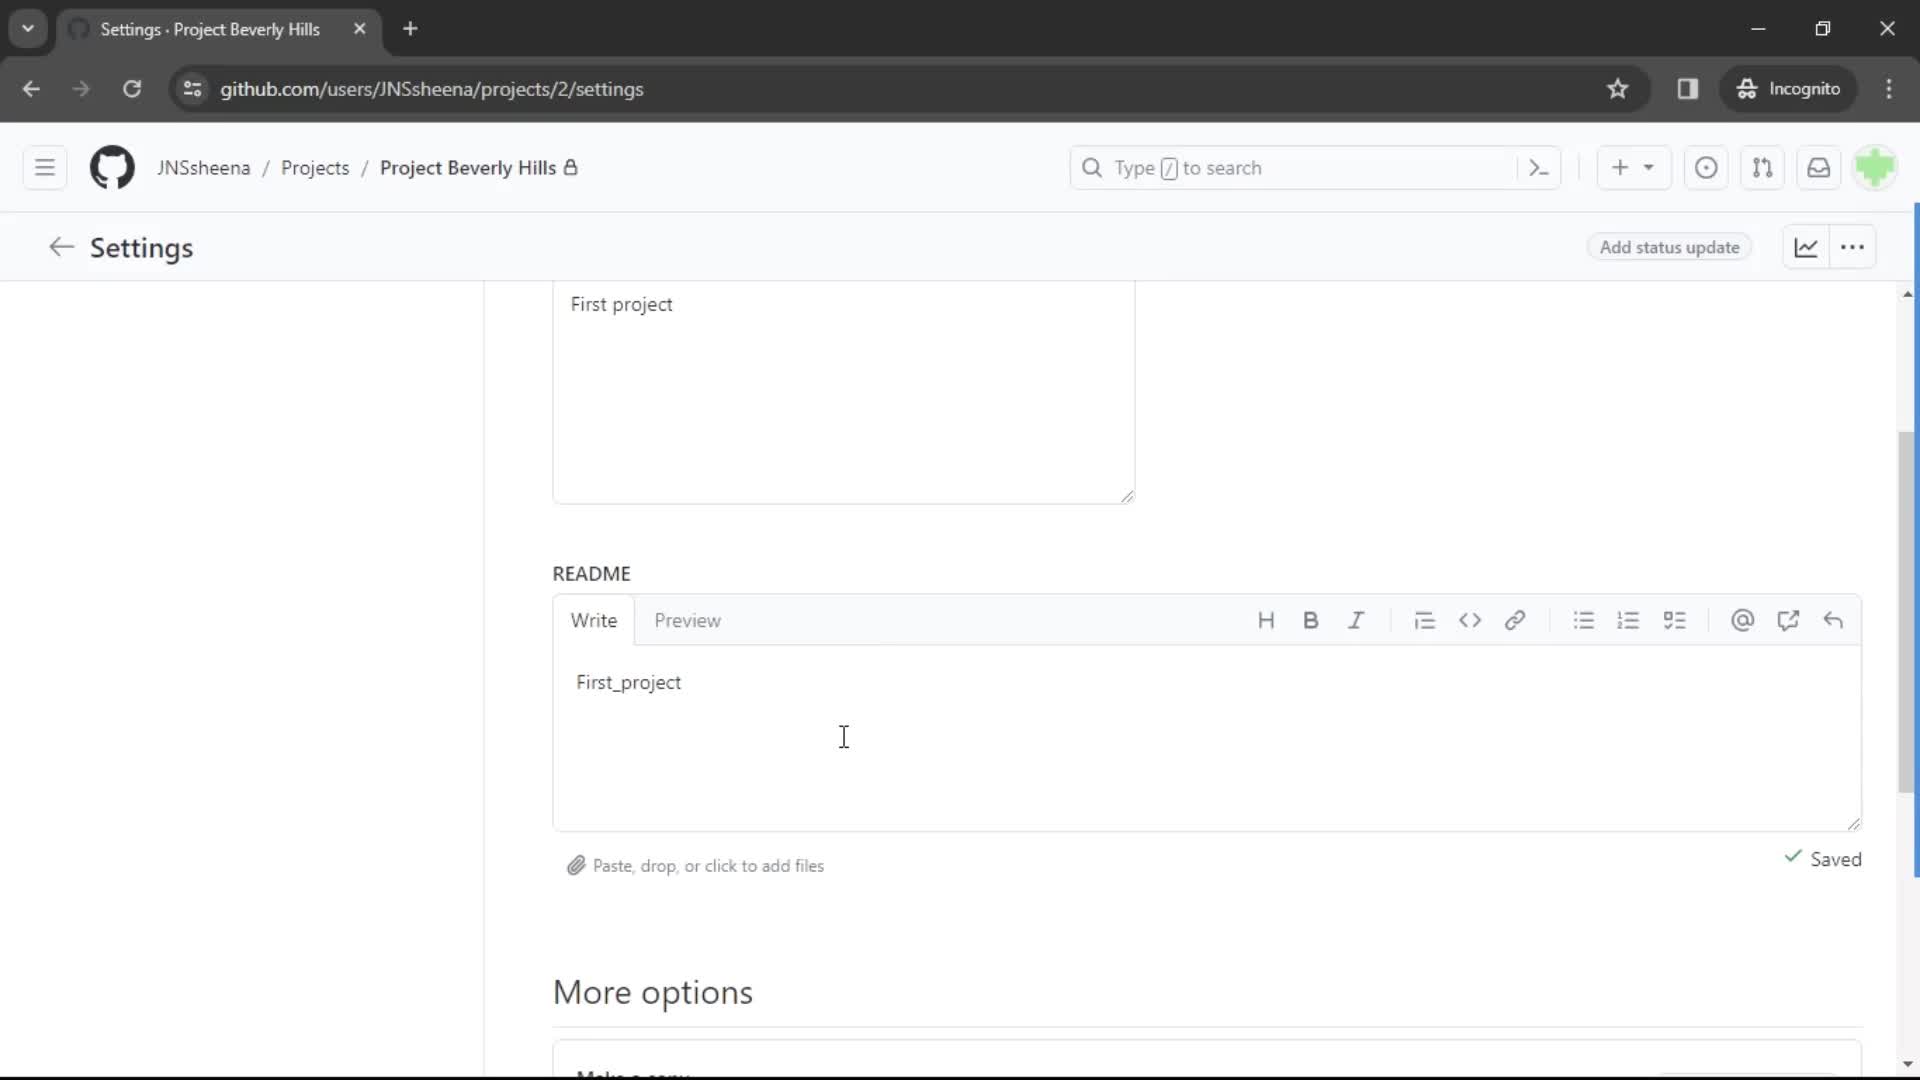Screen dimensions: 1920x1080
Task: Switch to Write tab in README editor
Action: click(x=592, y=620)
